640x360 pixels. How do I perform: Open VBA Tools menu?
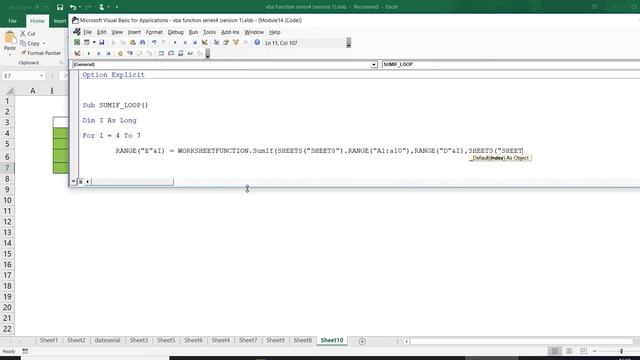(209, 32)
